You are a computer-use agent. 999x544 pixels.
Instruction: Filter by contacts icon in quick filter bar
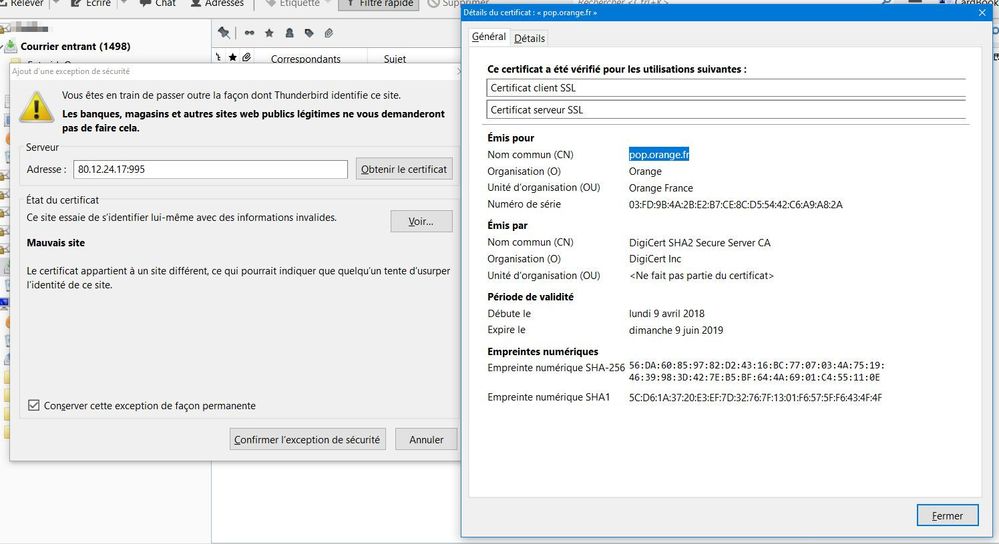tap(289, 33)
